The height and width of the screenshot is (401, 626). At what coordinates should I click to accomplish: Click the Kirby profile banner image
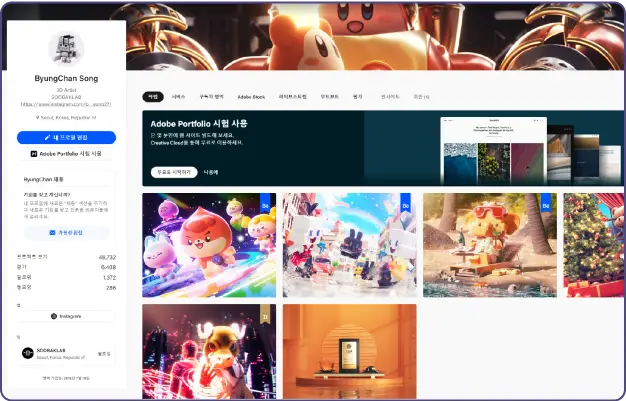coord(374,37)
